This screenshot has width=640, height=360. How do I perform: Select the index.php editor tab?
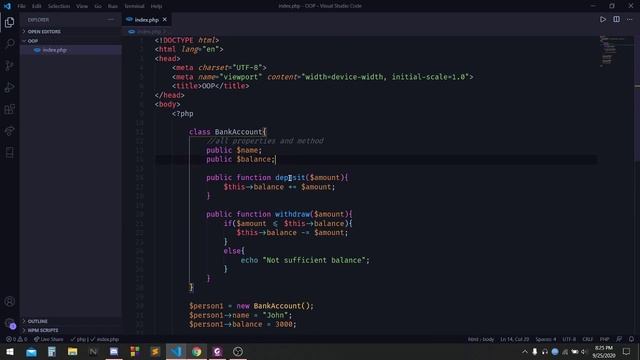(147, 20)
